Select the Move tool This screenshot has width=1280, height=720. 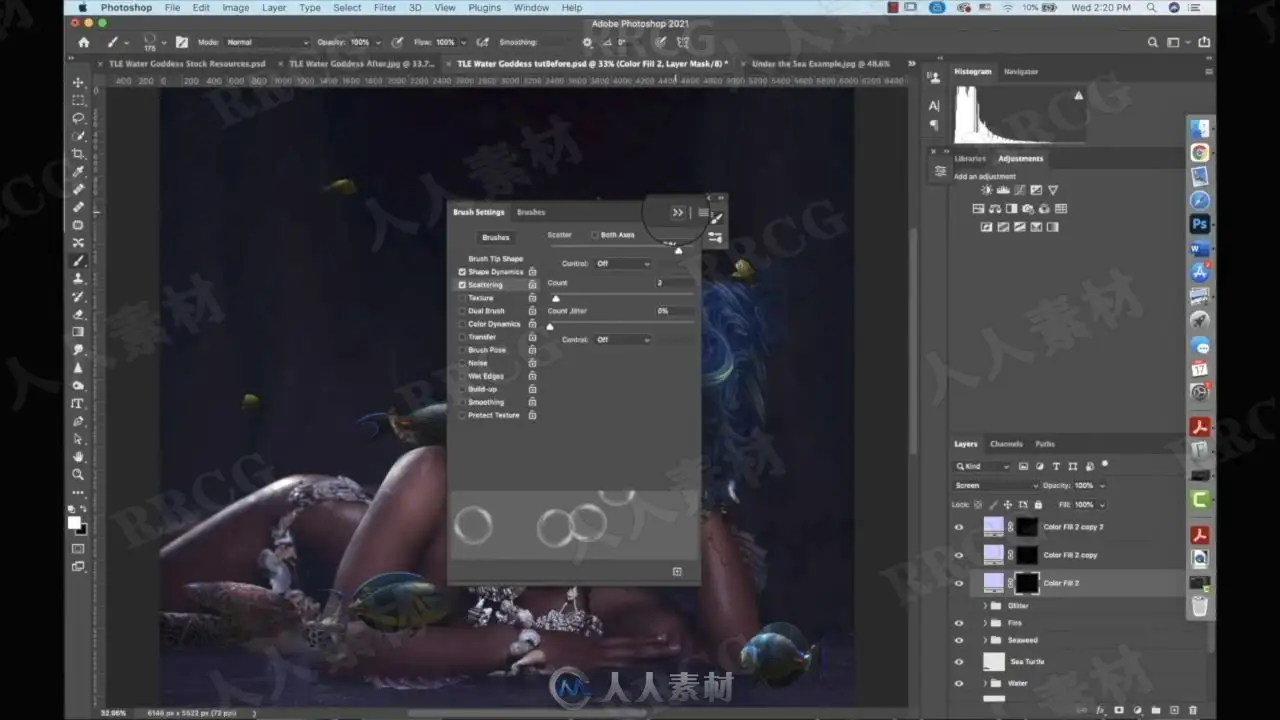coord(78,82)
